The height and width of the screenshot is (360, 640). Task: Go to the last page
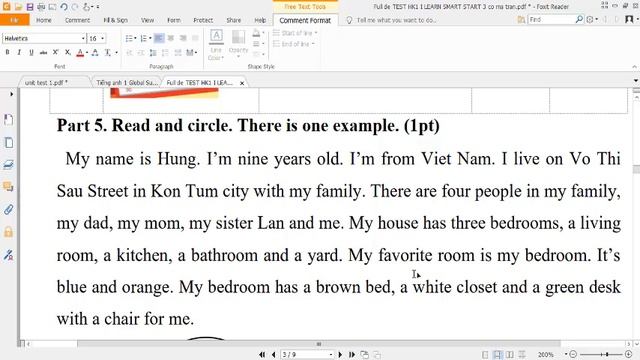pos(351,355)
